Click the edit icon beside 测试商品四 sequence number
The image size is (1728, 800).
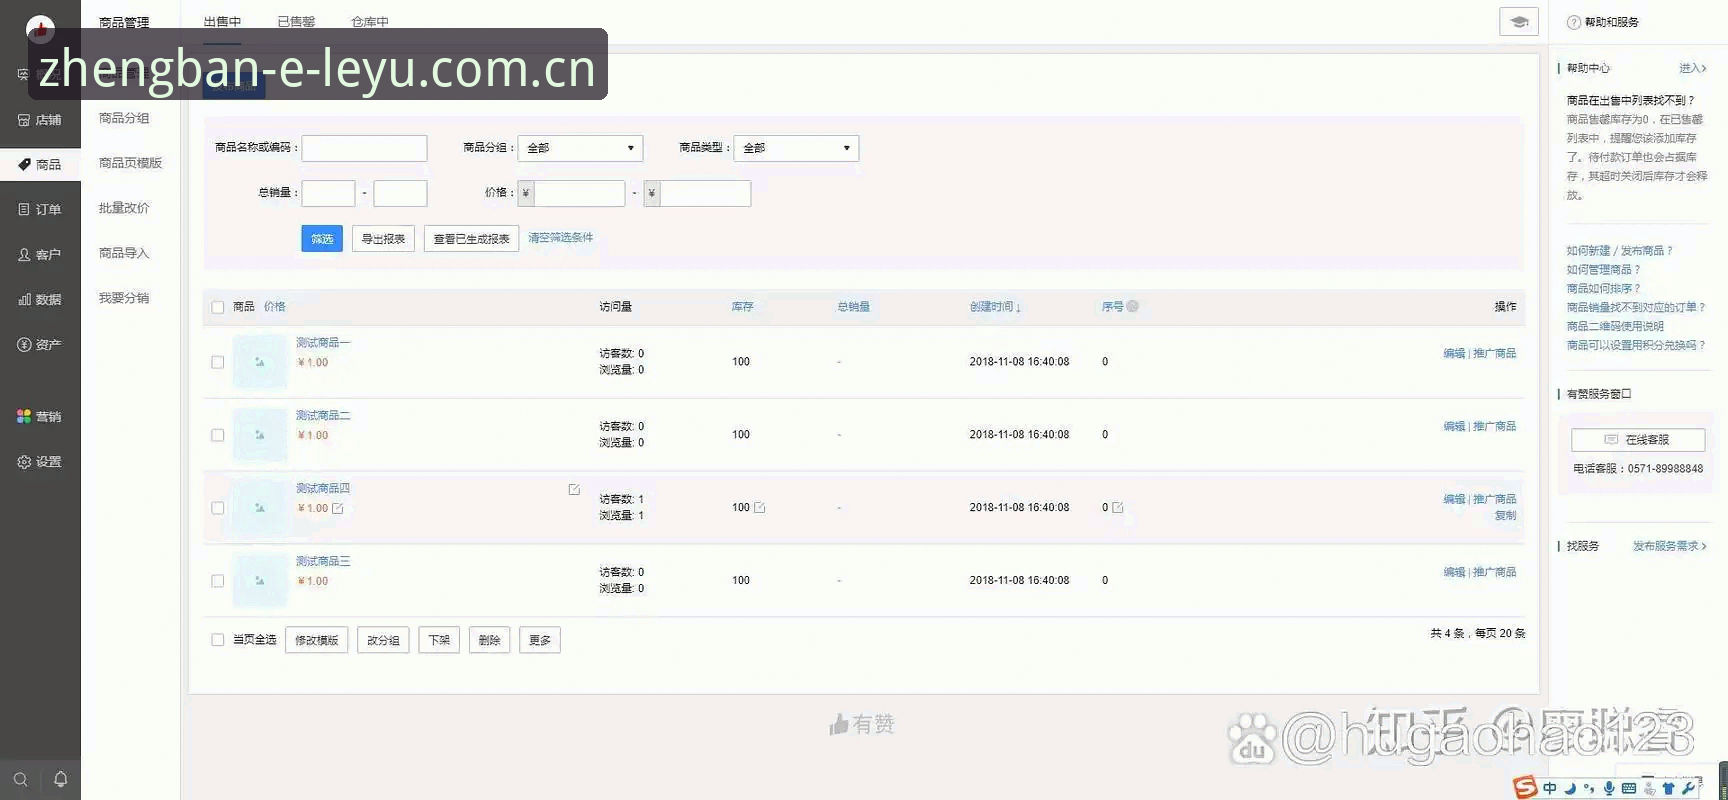pyautogui.click(x=1118, y=508)
